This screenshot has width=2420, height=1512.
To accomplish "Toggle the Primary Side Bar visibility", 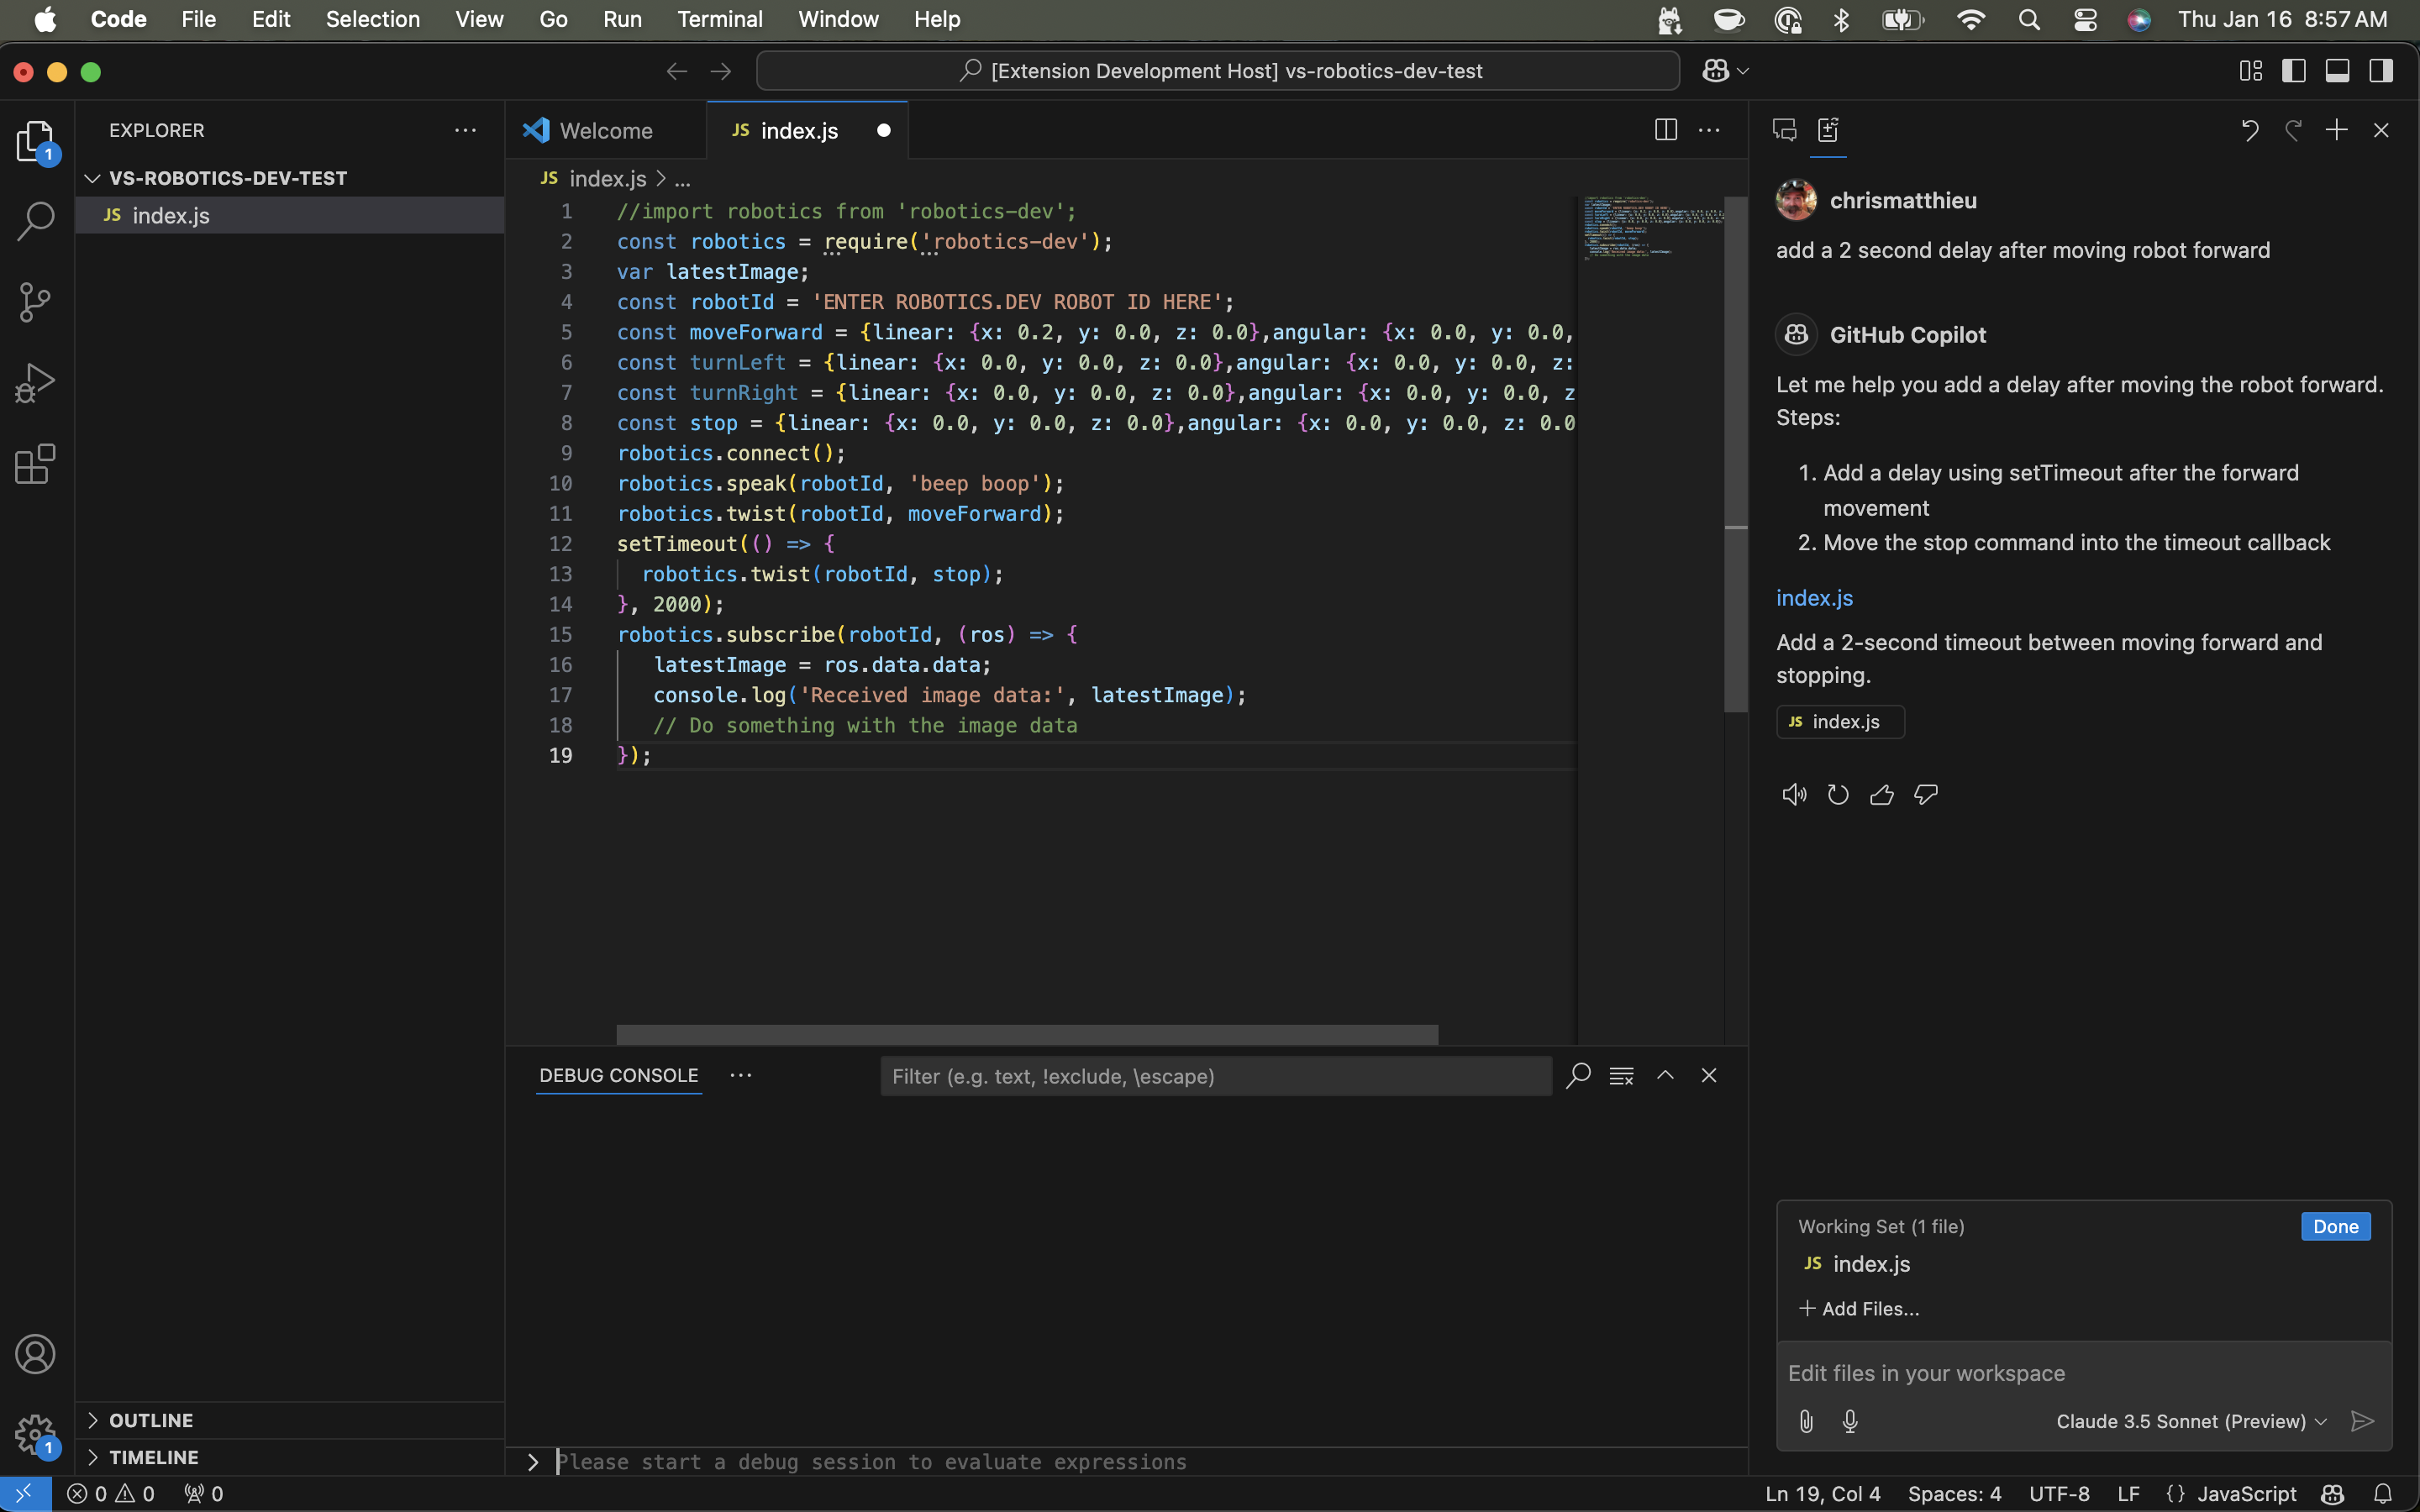I will tap(2294, 70).
